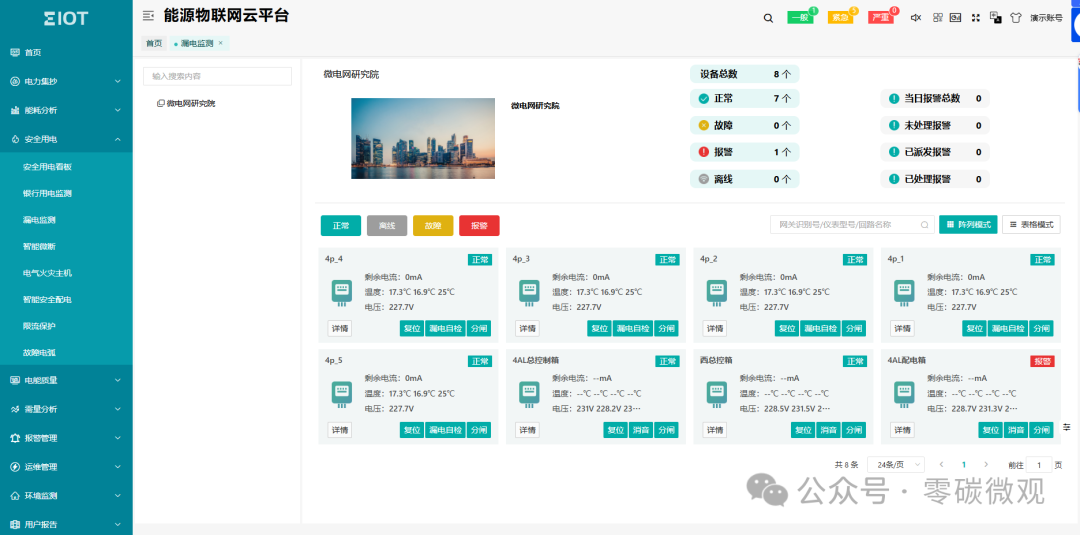Enter fullscreen mode via the expand icon

click(975, 18)
